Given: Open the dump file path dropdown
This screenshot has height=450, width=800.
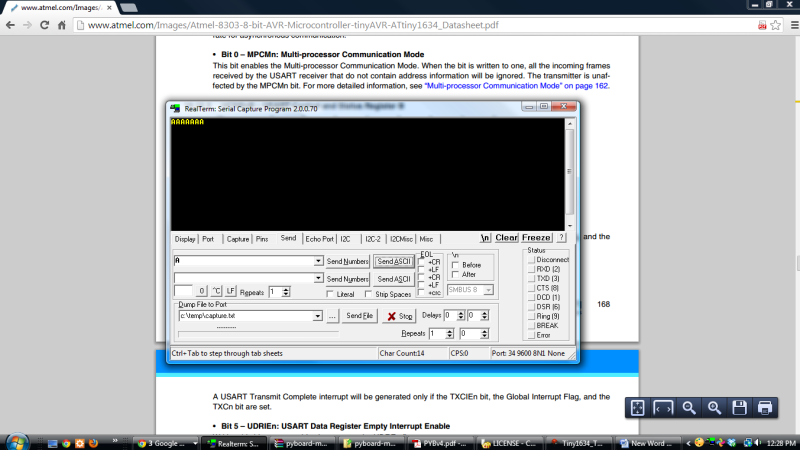Looking at the screenshot, I should point(317,316).
